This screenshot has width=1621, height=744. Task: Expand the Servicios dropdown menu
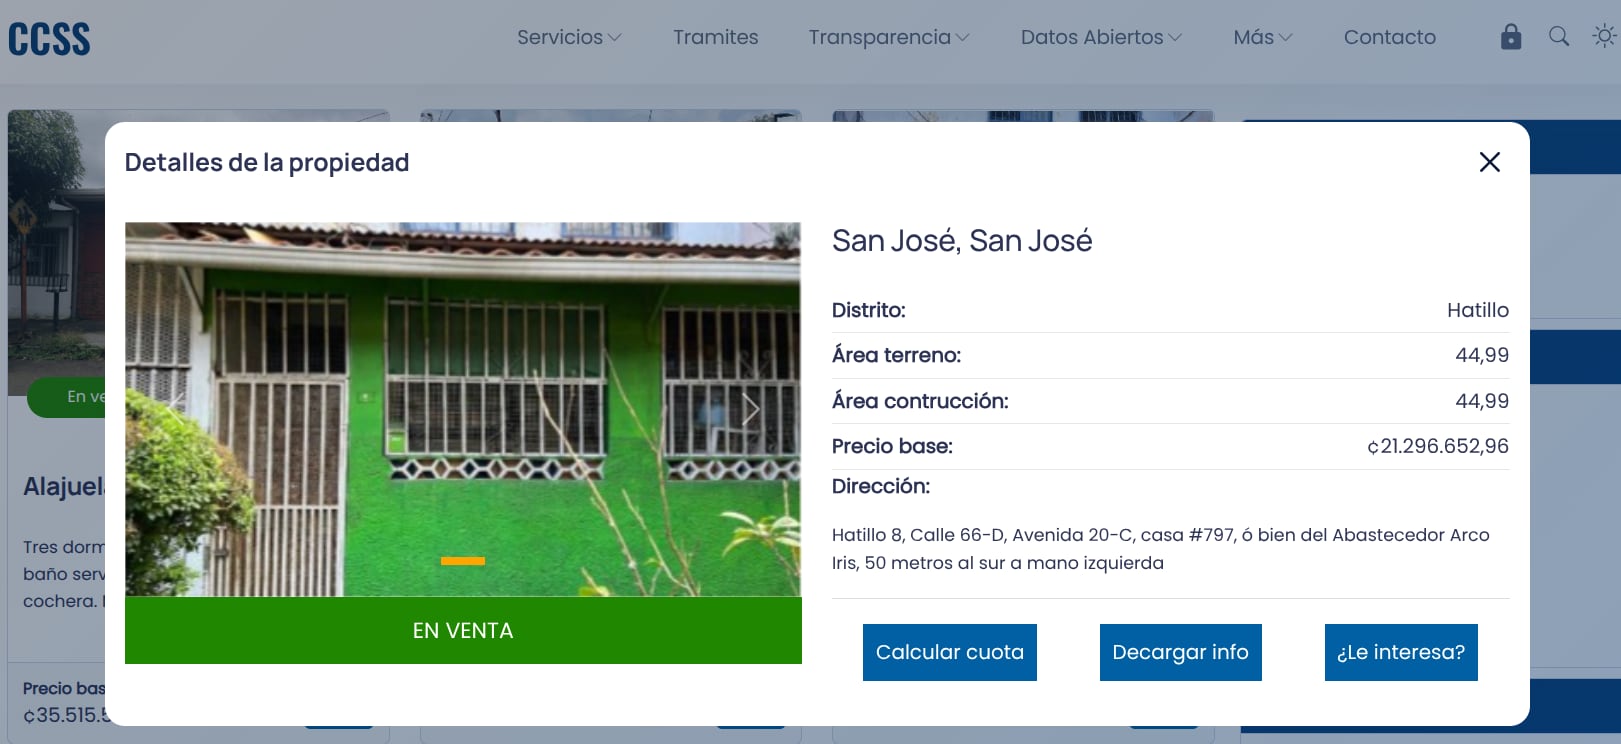click(569, 37)
